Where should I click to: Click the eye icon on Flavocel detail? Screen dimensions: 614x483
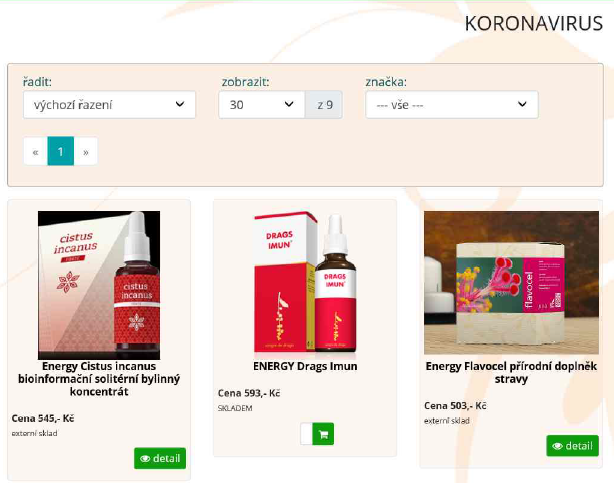(x=557, y=446)
